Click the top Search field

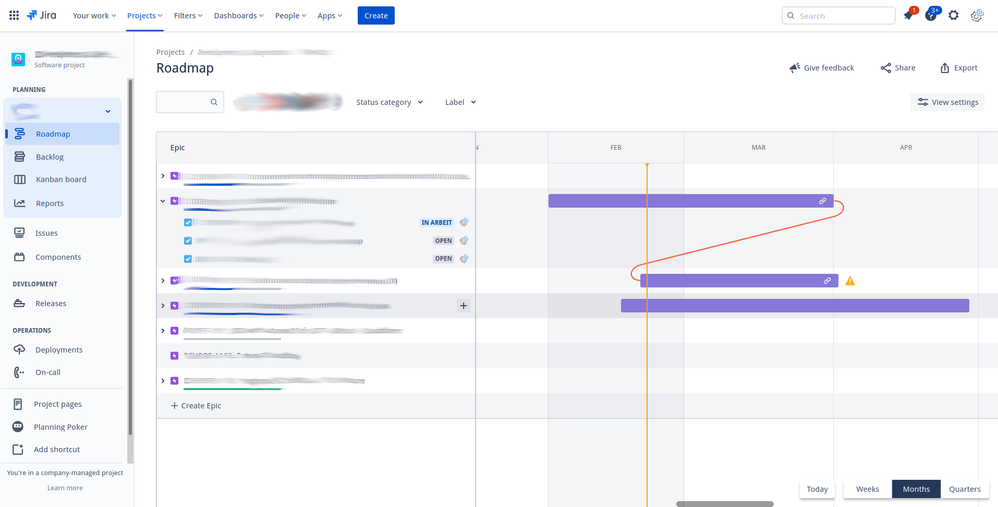838,15
